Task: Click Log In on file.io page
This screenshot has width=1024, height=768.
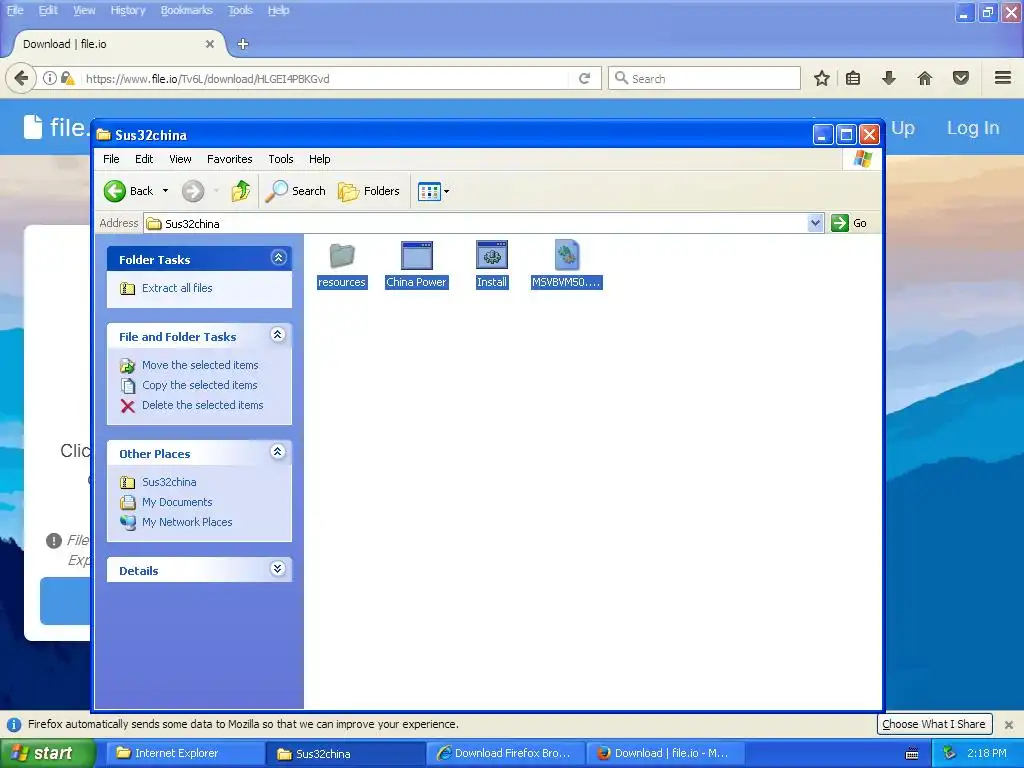Action: point(973,128)
